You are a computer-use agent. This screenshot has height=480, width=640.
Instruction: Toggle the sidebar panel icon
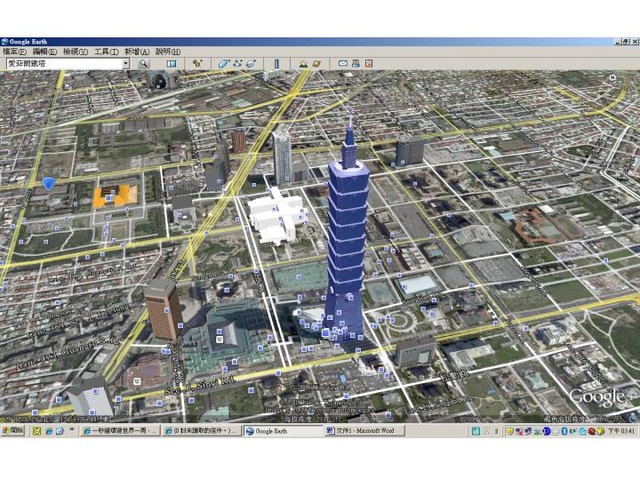click(x=171, y=64)
